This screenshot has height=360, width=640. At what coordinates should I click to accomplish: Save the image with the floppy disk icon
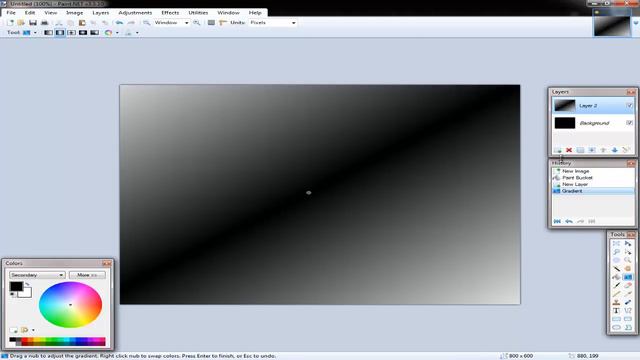coord(33,23)
